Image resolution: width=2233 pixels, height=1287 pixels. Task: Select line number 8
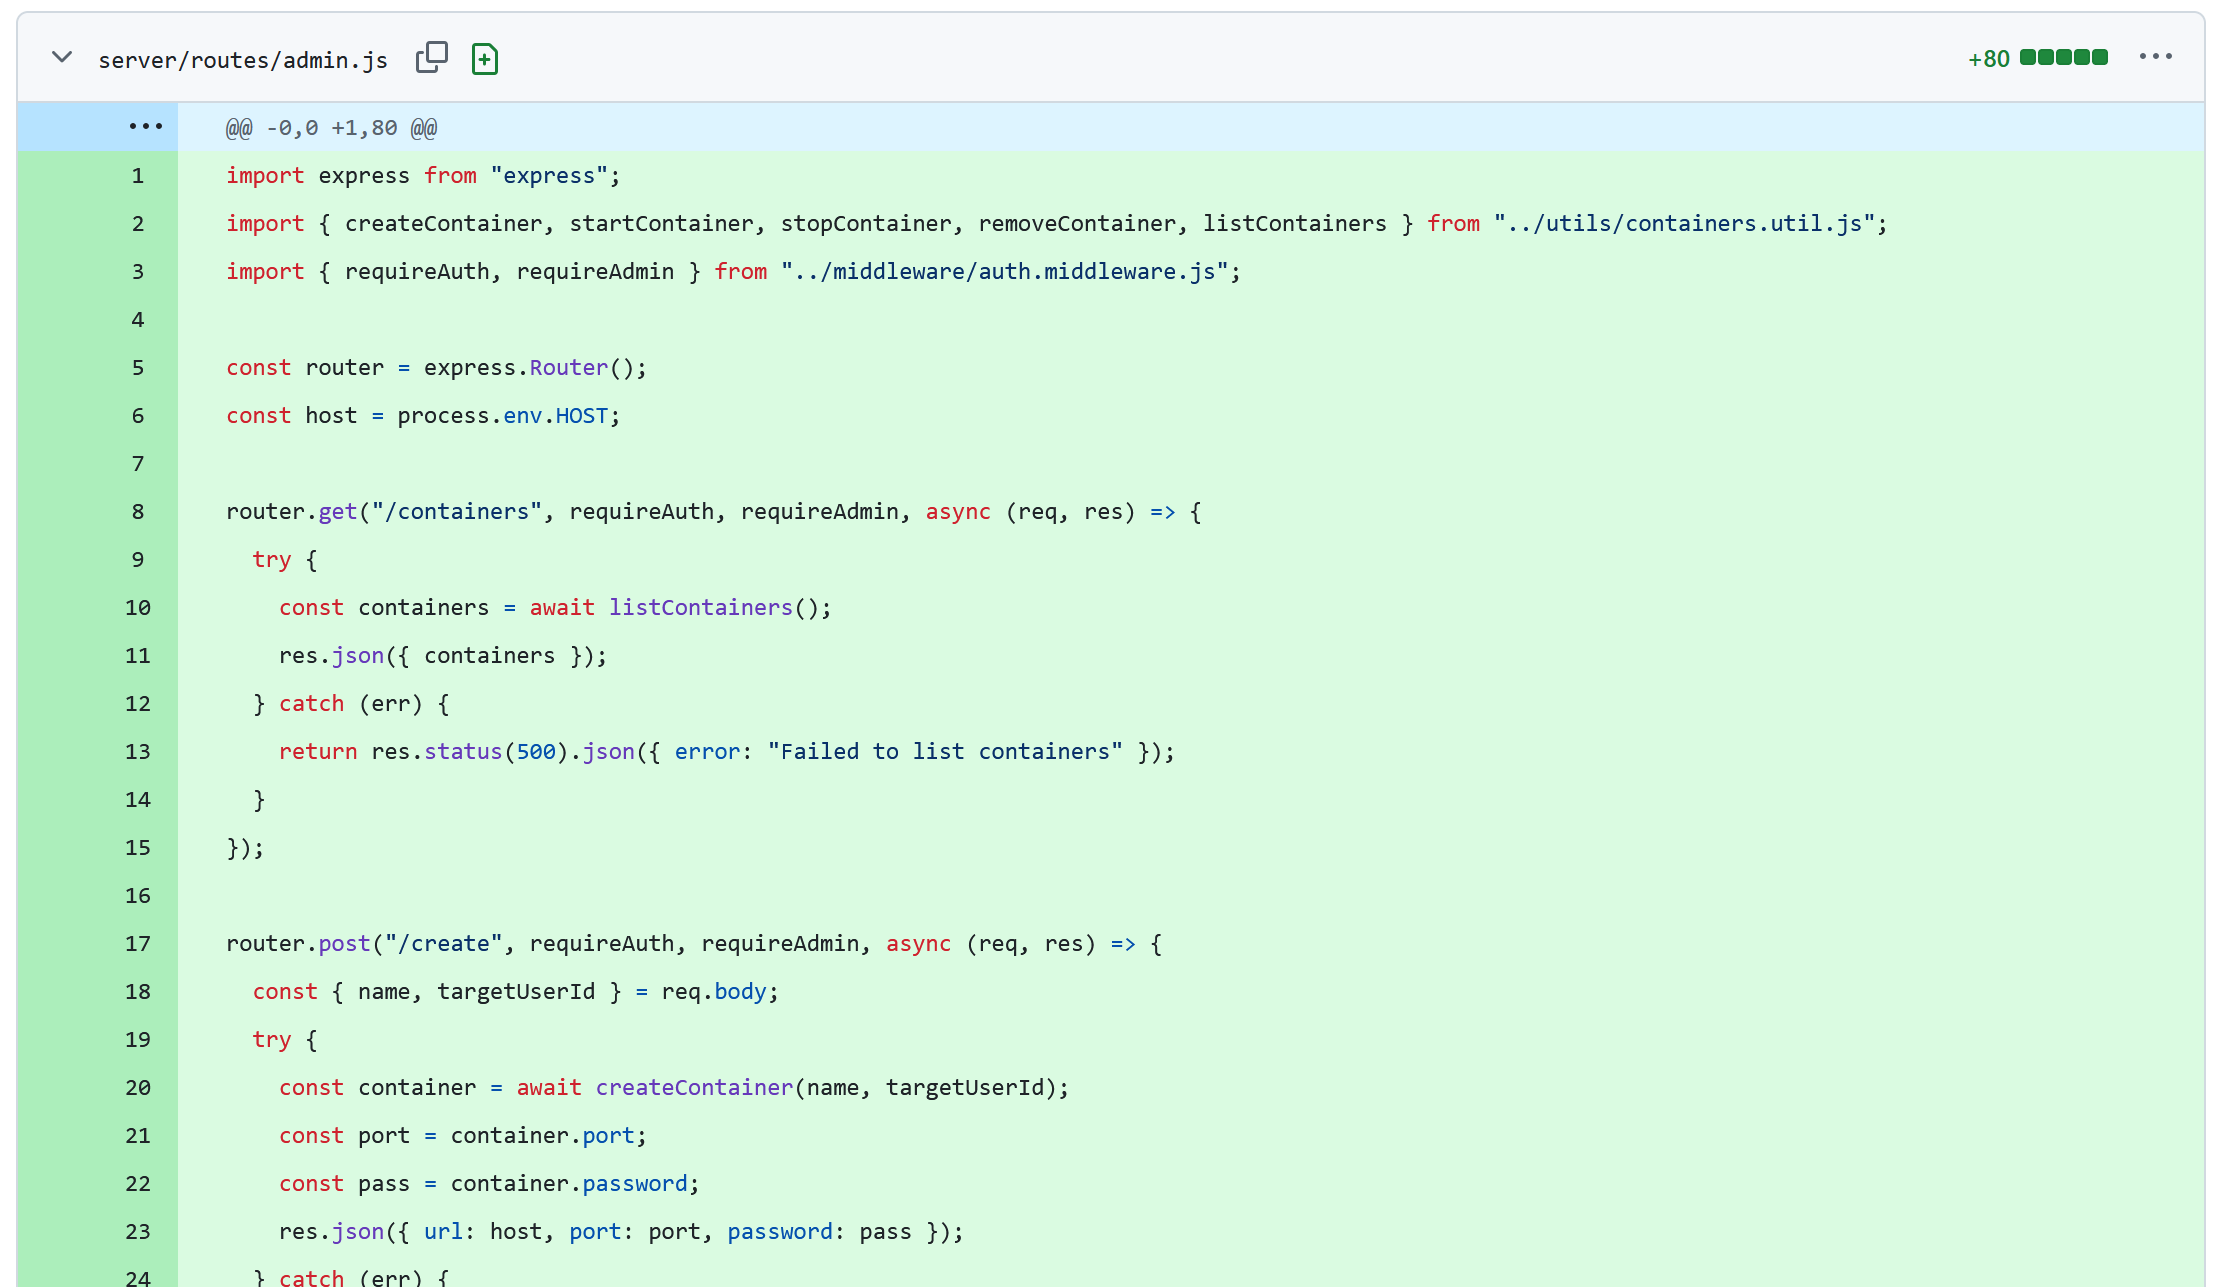[138, 512]
